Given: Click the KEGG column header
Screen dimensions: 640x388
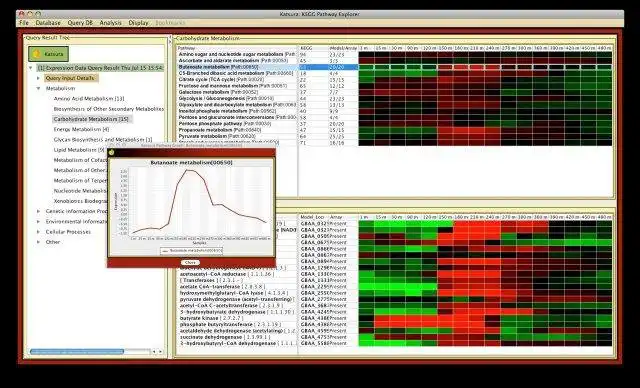Looking at the screenshot, I should 313,48.
